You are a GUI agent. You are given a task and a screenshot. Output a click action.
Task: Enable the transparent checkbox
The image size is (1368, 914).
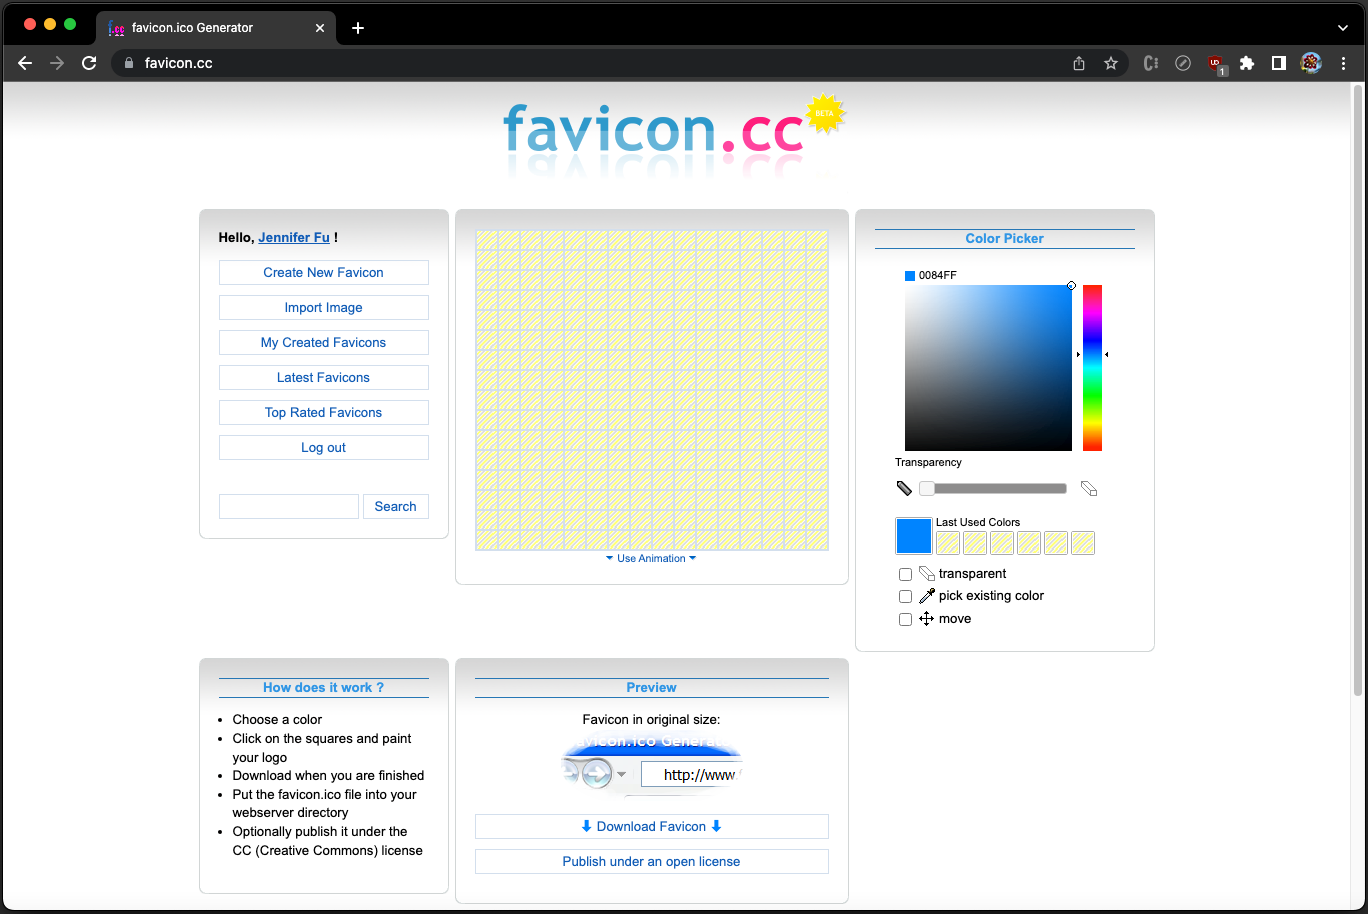point(905,573)
